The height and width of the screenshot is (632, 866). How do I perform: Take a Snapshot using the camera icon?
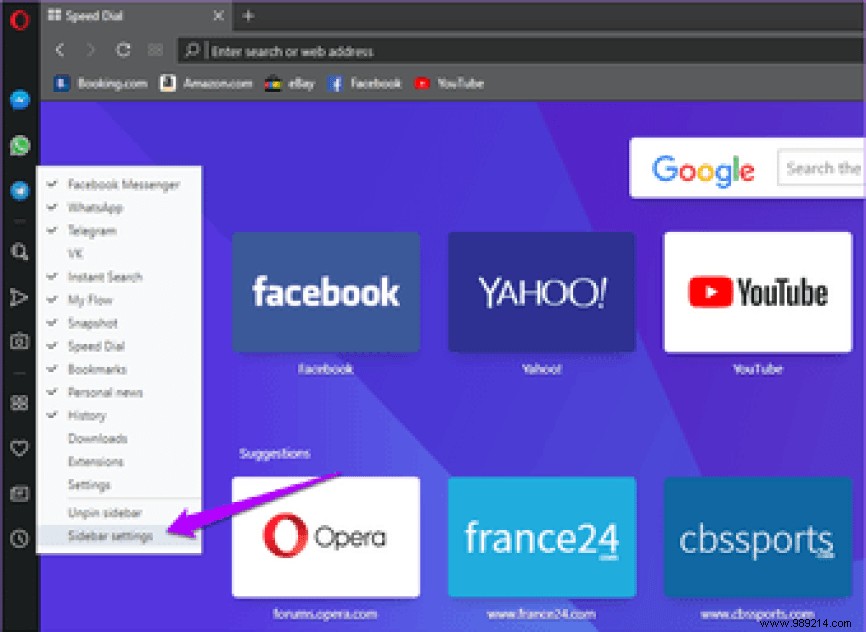pyautogui.click(x=18, y=342)
